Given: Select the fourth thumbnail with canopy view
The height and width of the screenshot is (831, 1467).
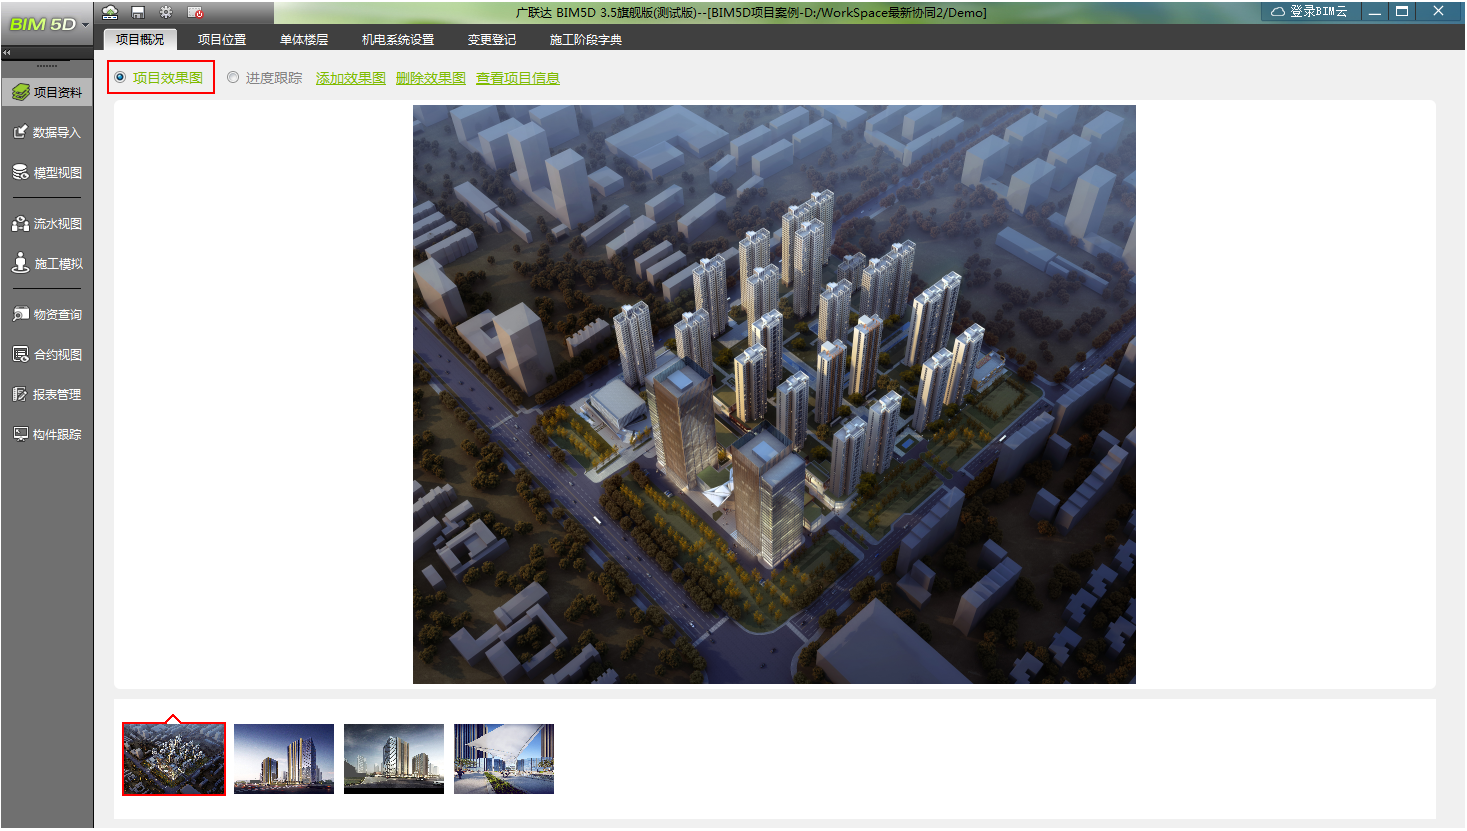Looking at the screenshot, I should coord(504,759).
